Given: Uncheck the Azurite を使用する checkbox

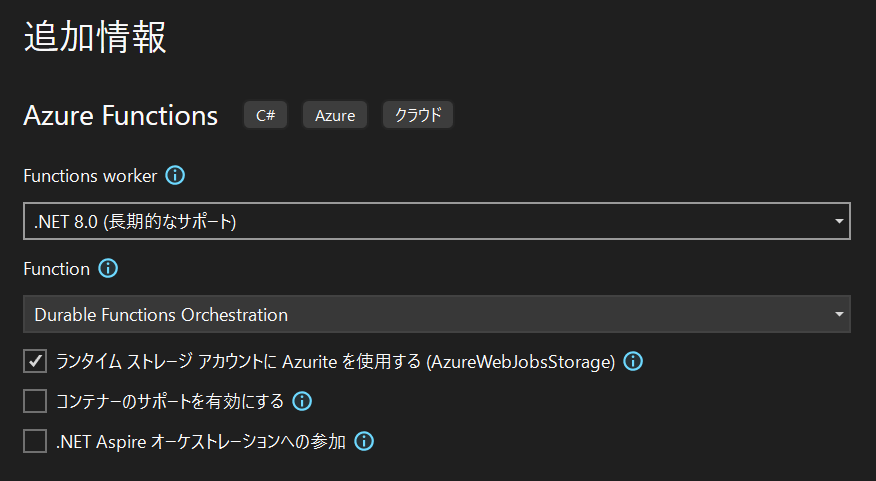Looking at the screenshot, I should [x=35, y=361].
